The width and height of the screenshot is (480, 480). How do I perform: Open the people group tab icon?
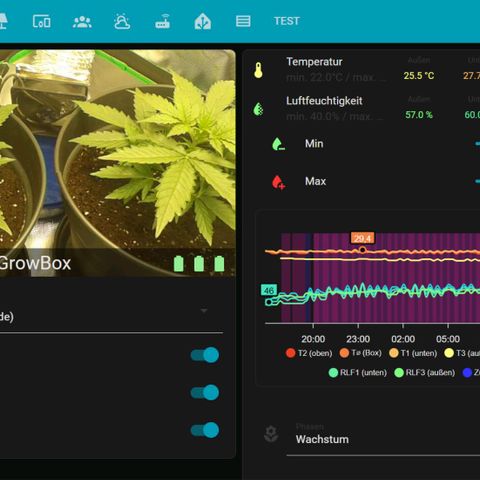pyautogui.click(x=82, y=22)
